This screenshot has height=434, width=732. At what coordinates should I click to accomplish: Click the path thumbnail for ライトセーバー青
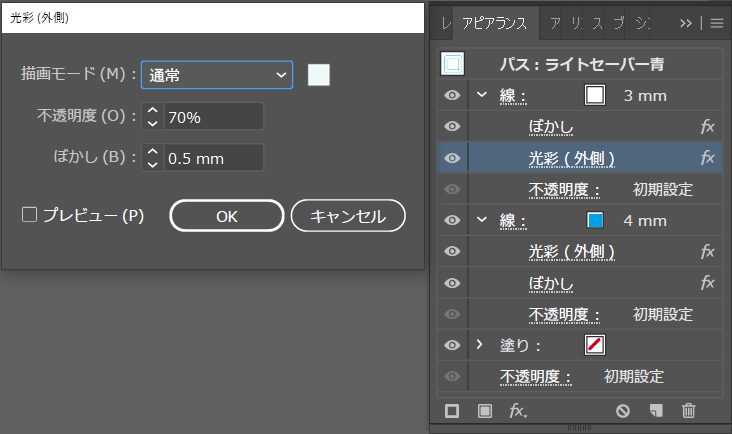point(452,63)
